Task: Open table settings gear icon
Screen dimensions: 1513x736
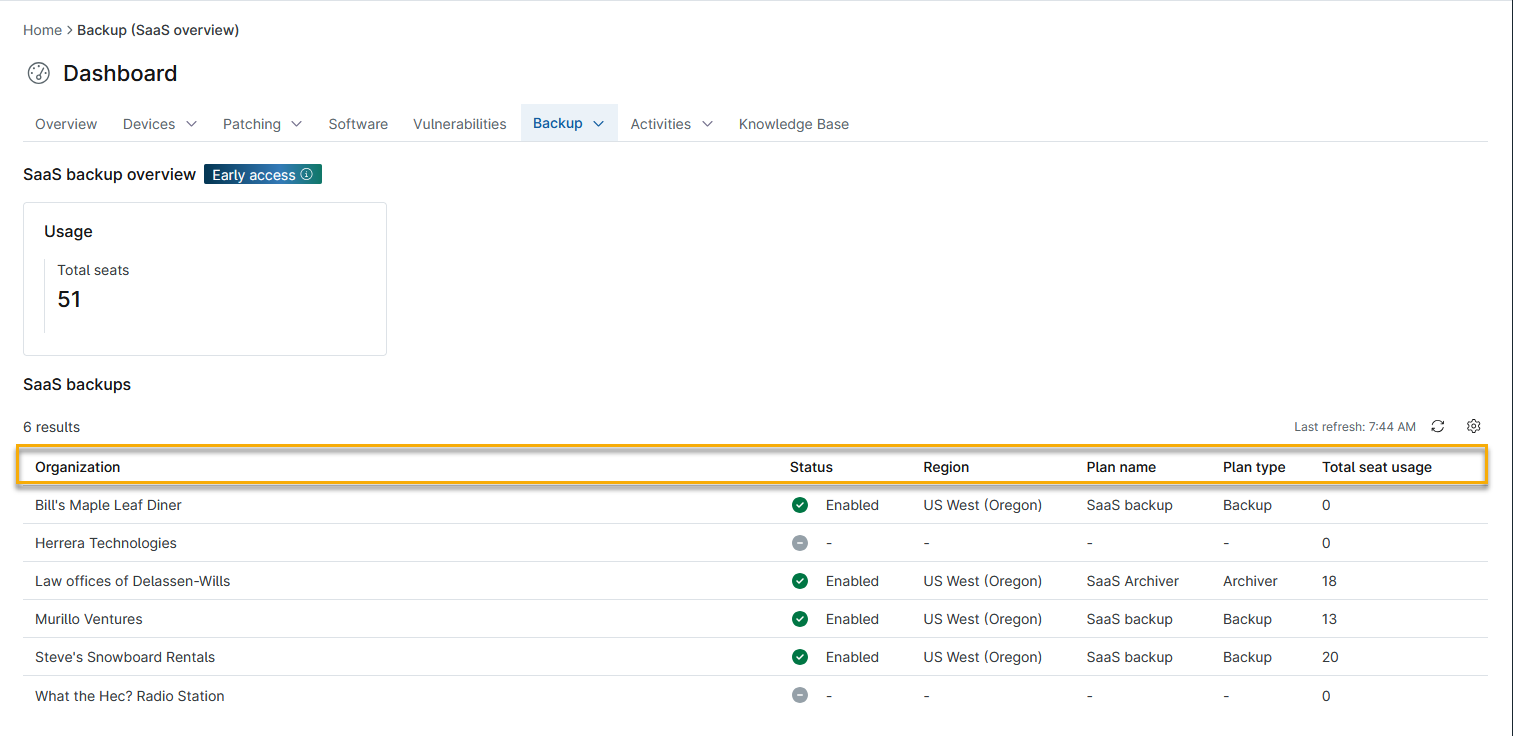Action: click(x=1473, y=426)
